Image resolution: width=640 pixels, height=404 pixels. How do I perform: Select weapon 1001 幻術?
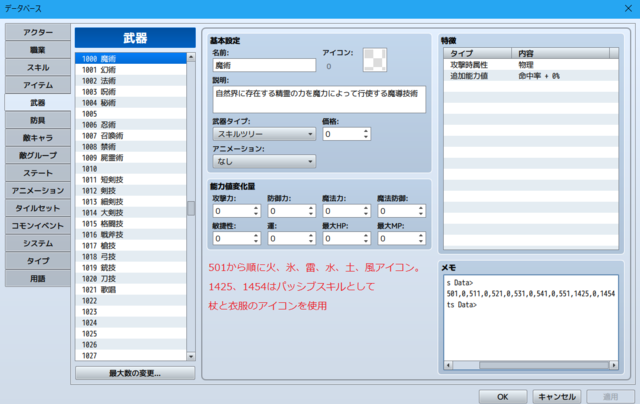coord(131,70)
